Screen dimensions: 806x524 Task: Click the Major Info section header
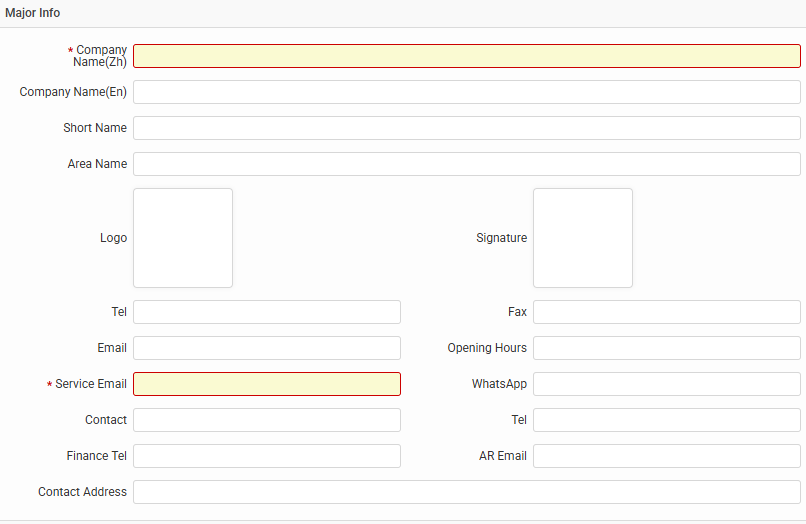33,13
